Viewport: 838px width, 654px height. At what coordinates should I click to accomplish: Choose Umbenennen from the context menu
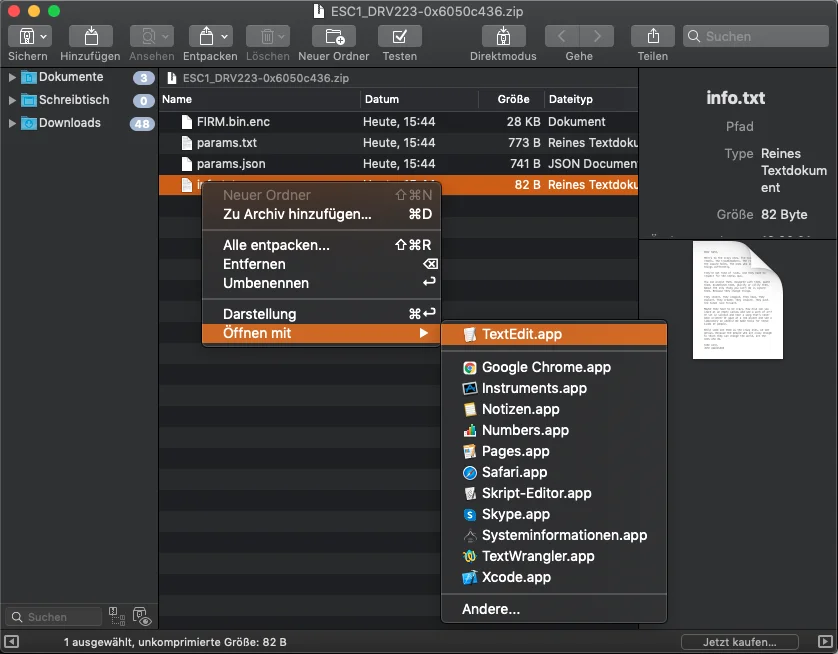point(265,283)
